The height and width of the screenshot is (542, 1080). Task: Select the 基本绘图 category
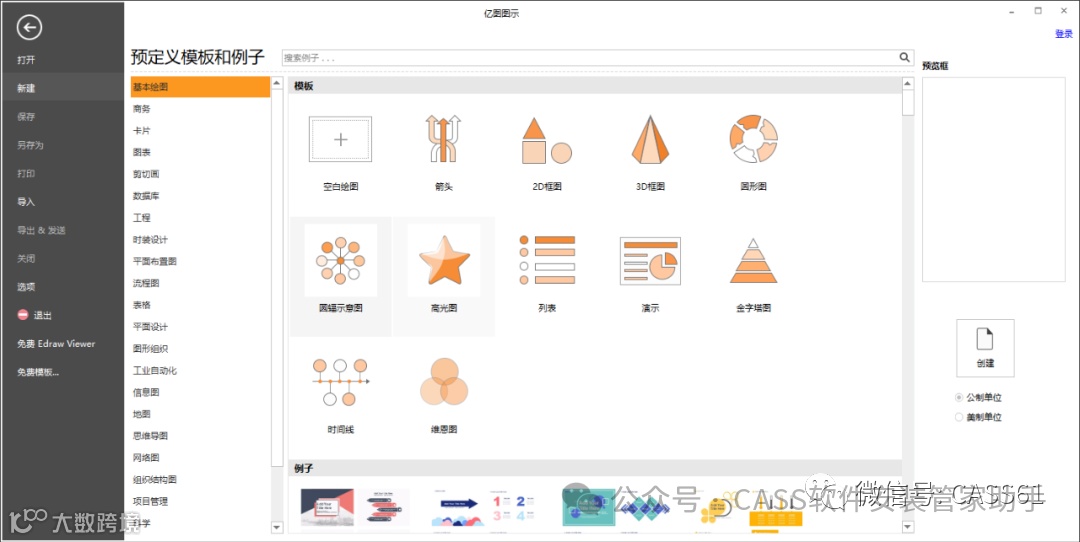[x=200, y=87]
